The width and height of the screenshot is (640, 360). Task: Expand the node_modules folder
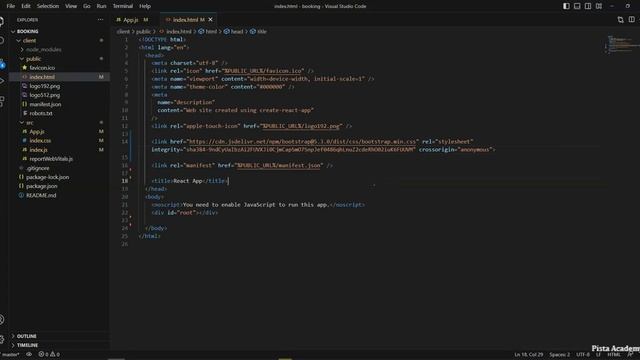[43, 49]
